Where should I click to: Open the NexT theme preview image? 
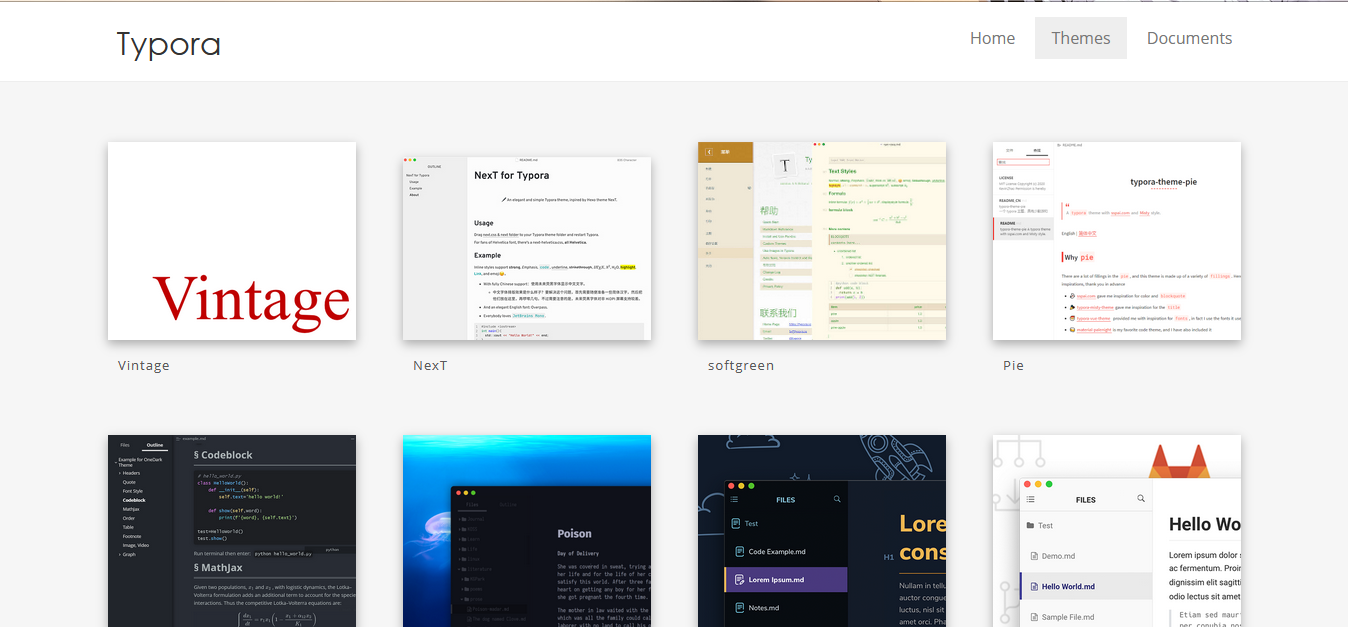pos(526,240)
